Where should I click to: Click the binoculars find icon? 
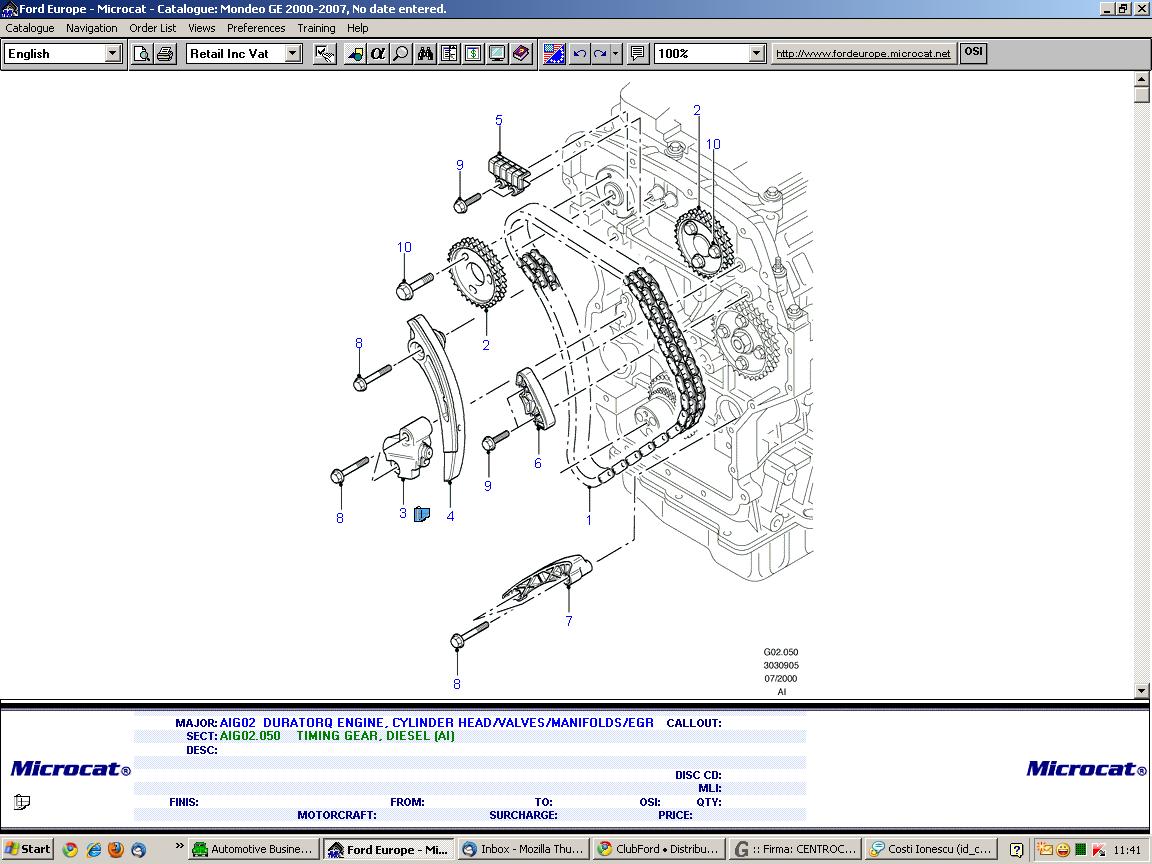(x=426, y=54)
